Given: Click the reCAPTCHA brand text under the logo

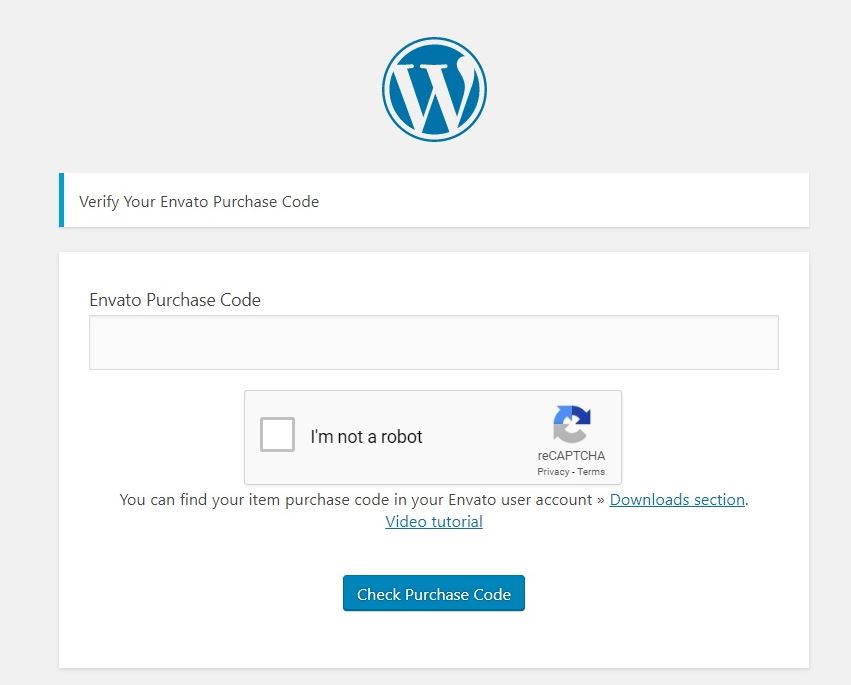Looking at the screenshot, I should pos(571,455).
